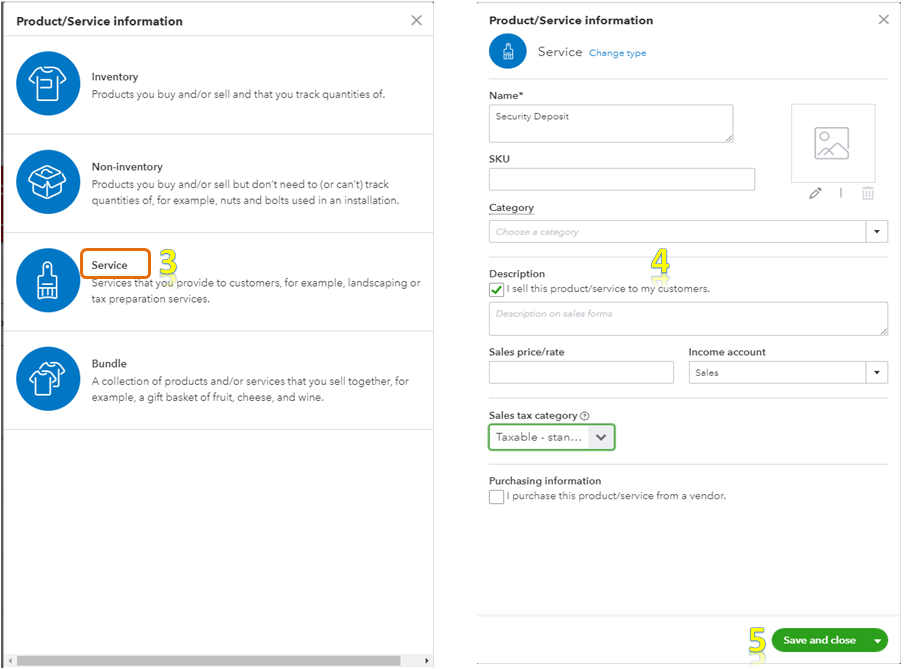The width and height of the screenshot is (909, 669).
Task: Click the Bundle shirts icon
Action: click(48, 379)
